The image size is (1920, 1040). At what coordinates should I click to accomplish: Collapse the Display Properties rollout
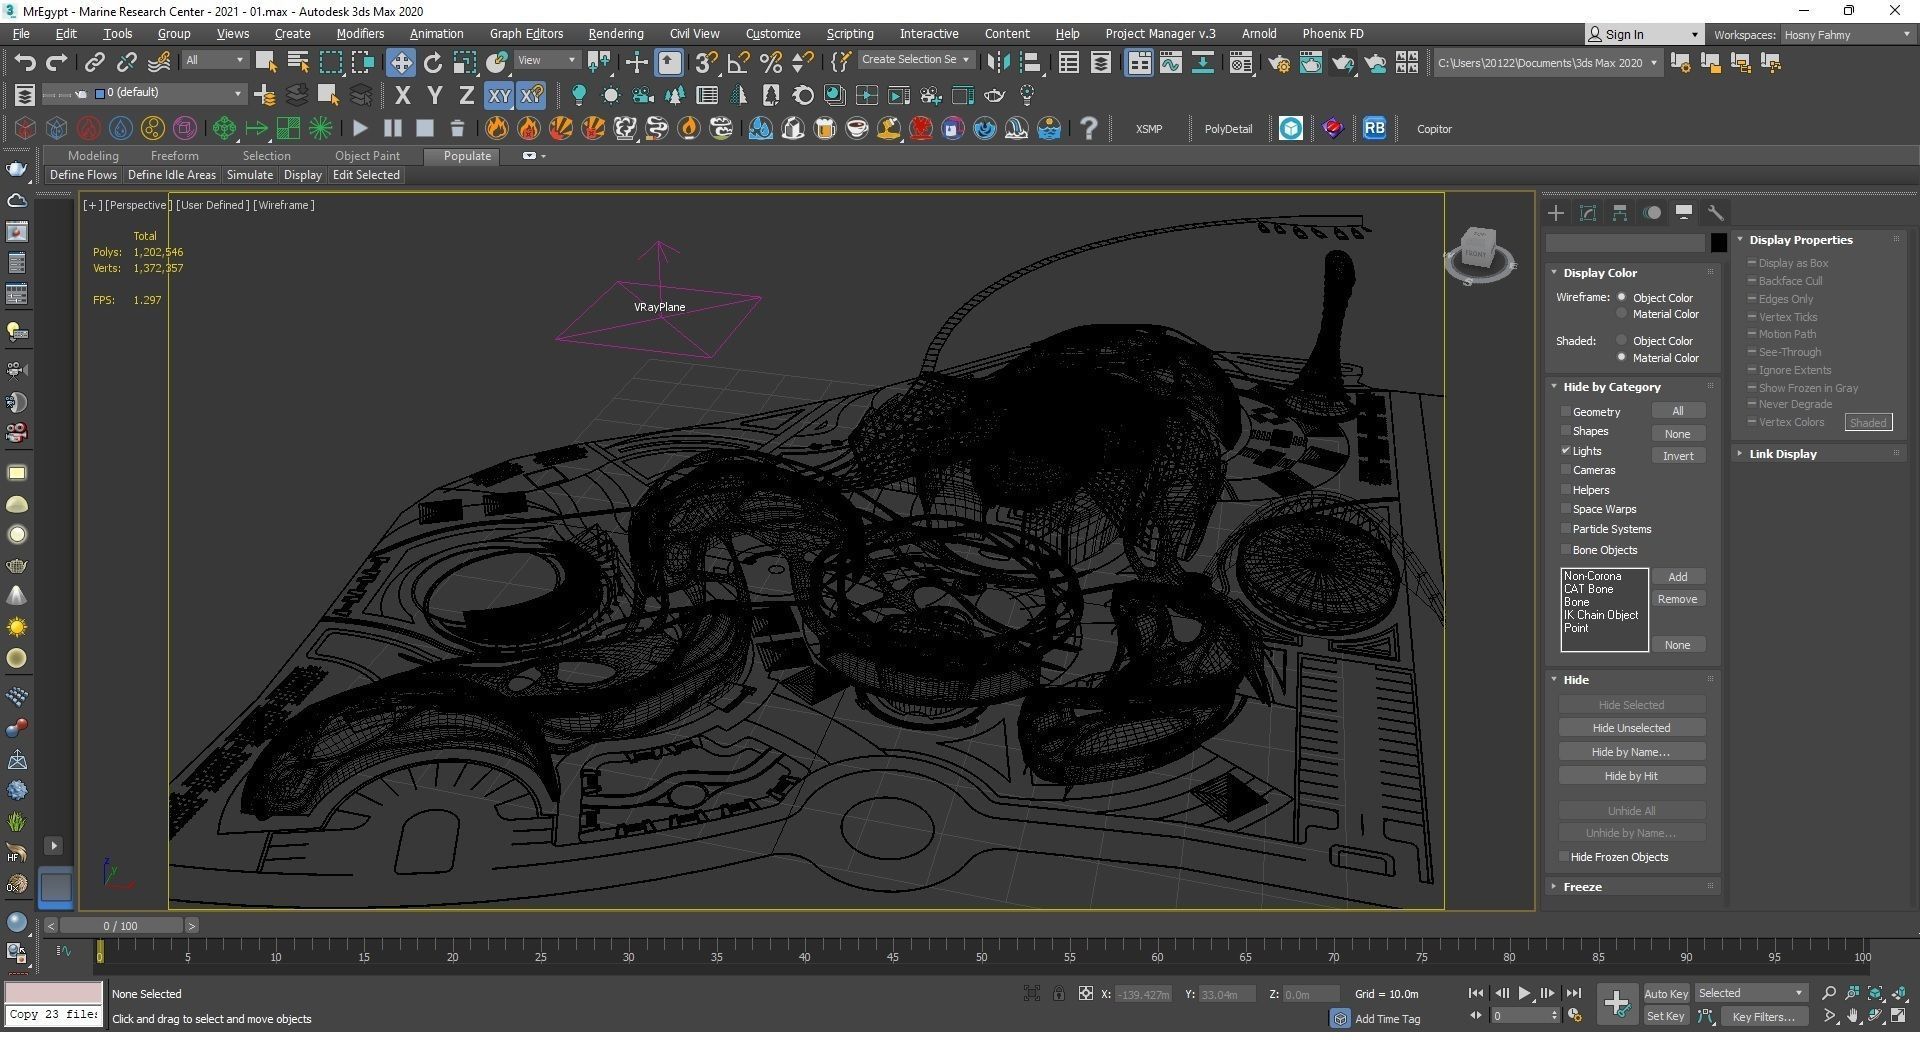tap(1800, 240)
